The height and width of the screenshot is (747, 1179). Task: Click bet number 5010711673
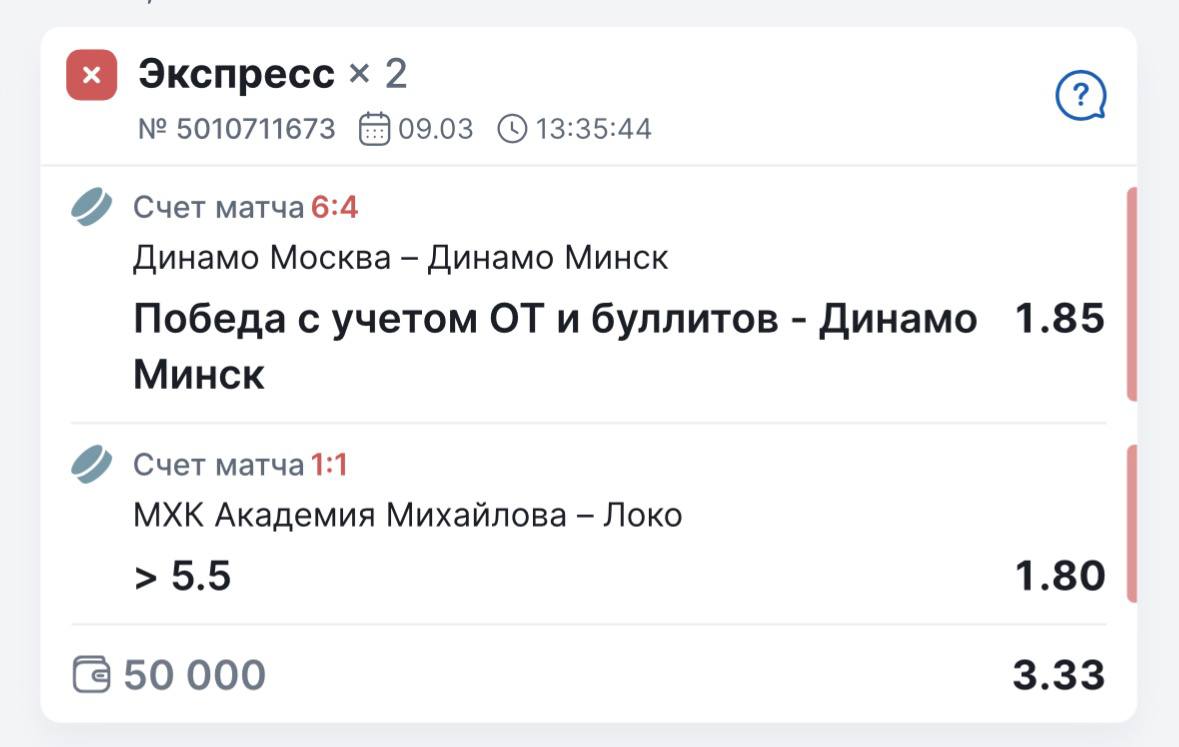tap(236, 129)
